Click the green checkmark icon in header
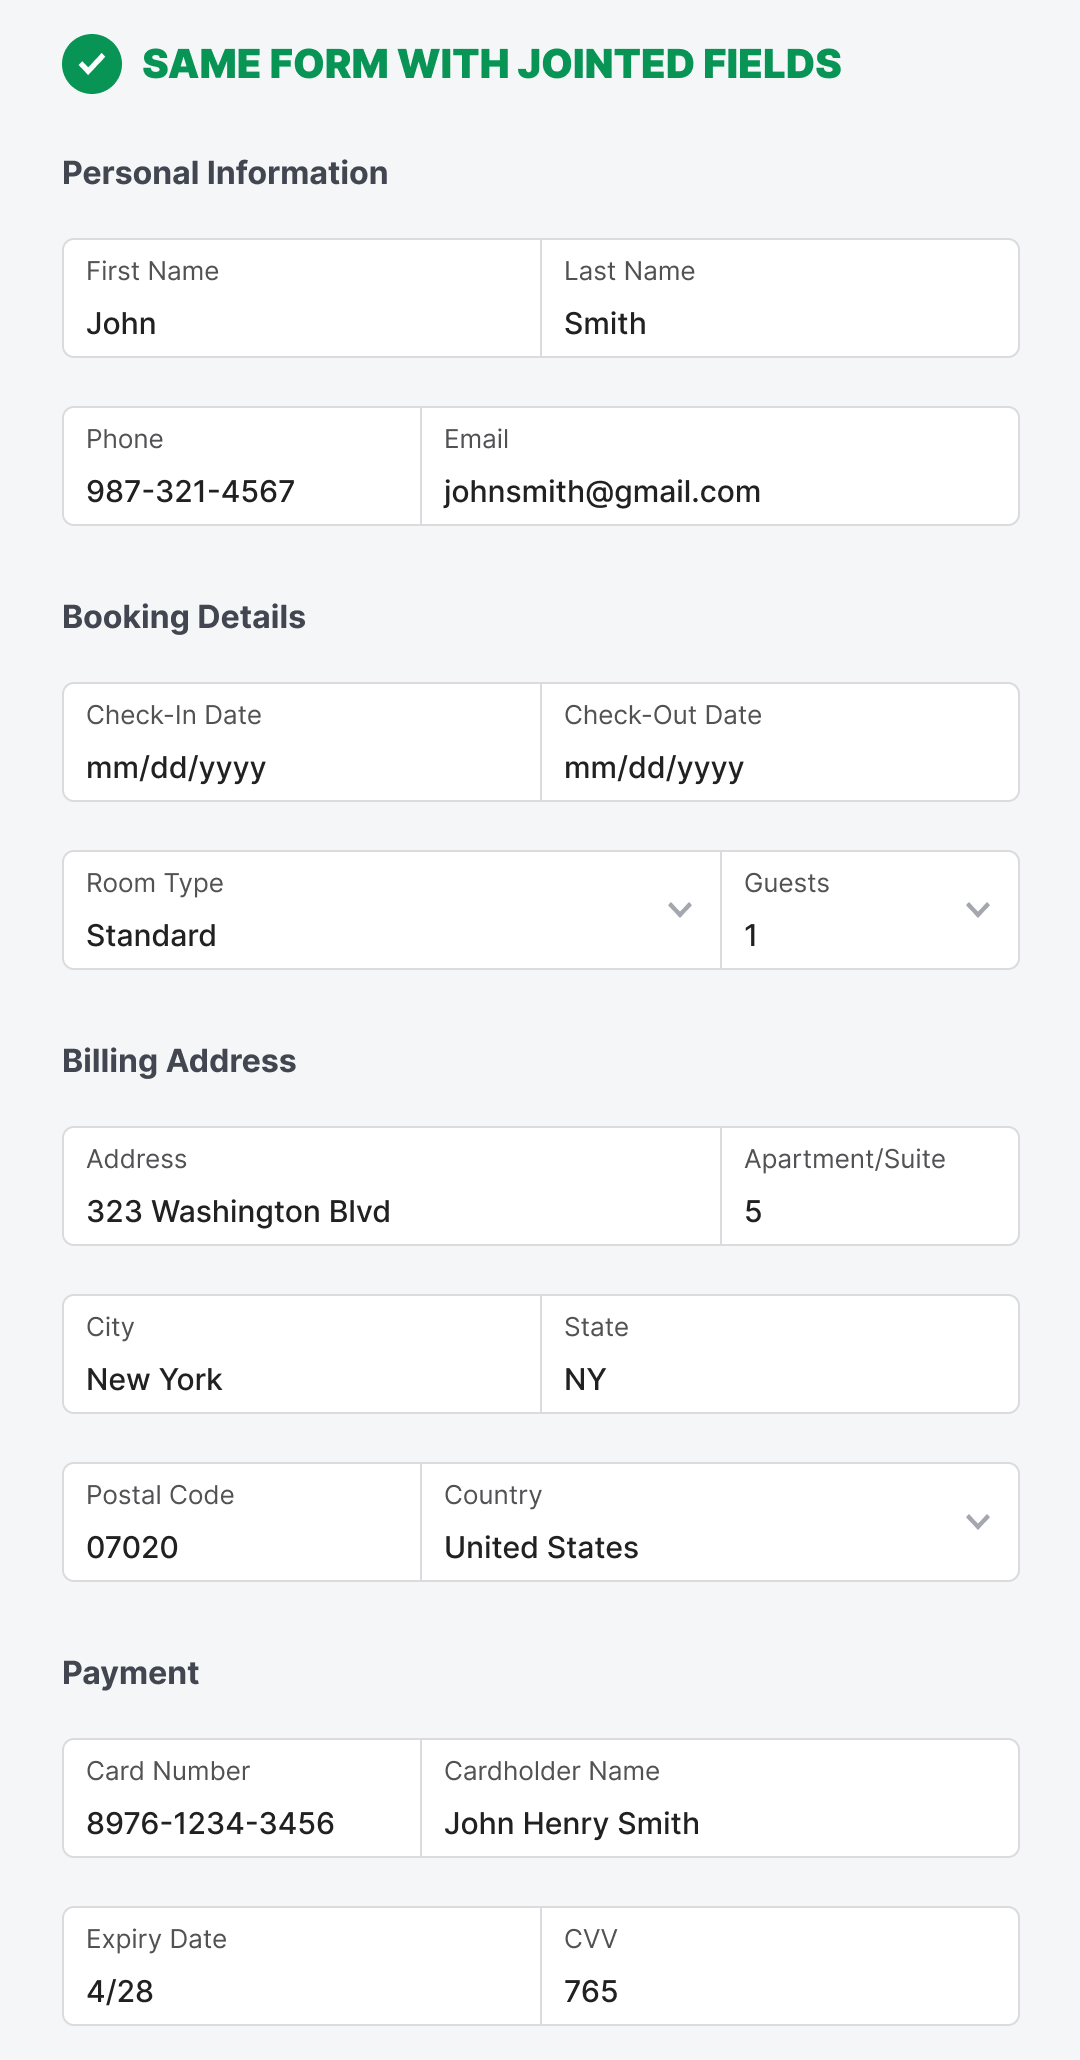 click(x=92, y=64)
